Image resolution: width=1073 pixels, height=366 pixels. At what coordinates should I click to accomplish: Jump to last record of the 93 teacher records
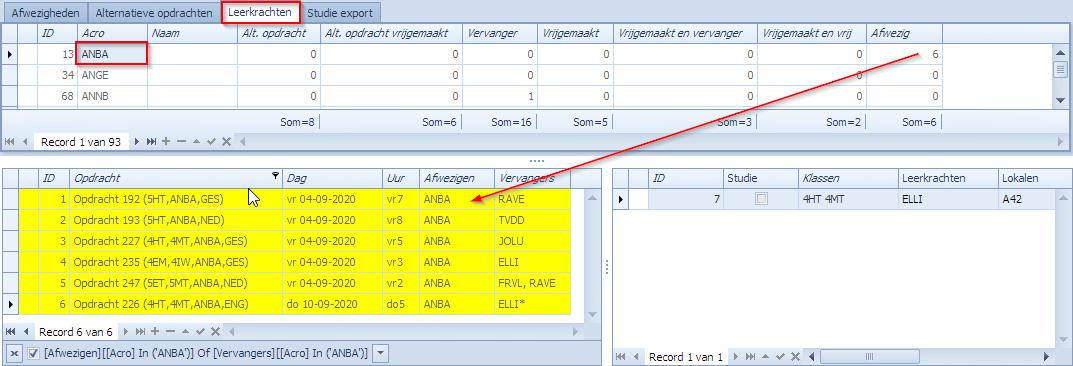point(151,142)
